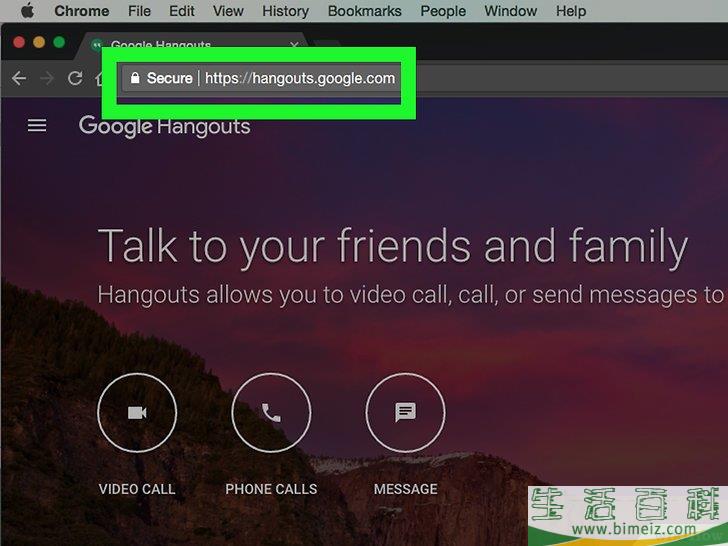Close the Google Hangouts tab

click(x=294, y=45)
